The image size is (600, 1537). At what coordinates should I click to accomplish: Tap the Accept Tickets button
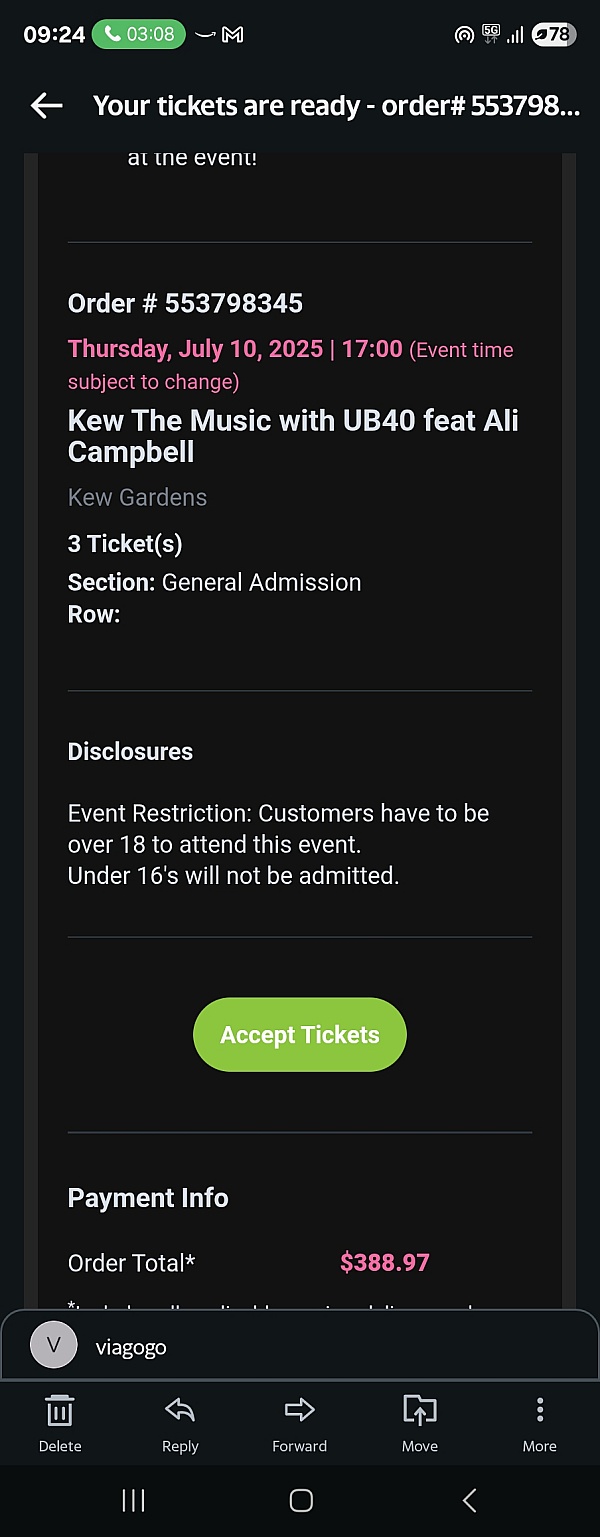click(300, 1035)
